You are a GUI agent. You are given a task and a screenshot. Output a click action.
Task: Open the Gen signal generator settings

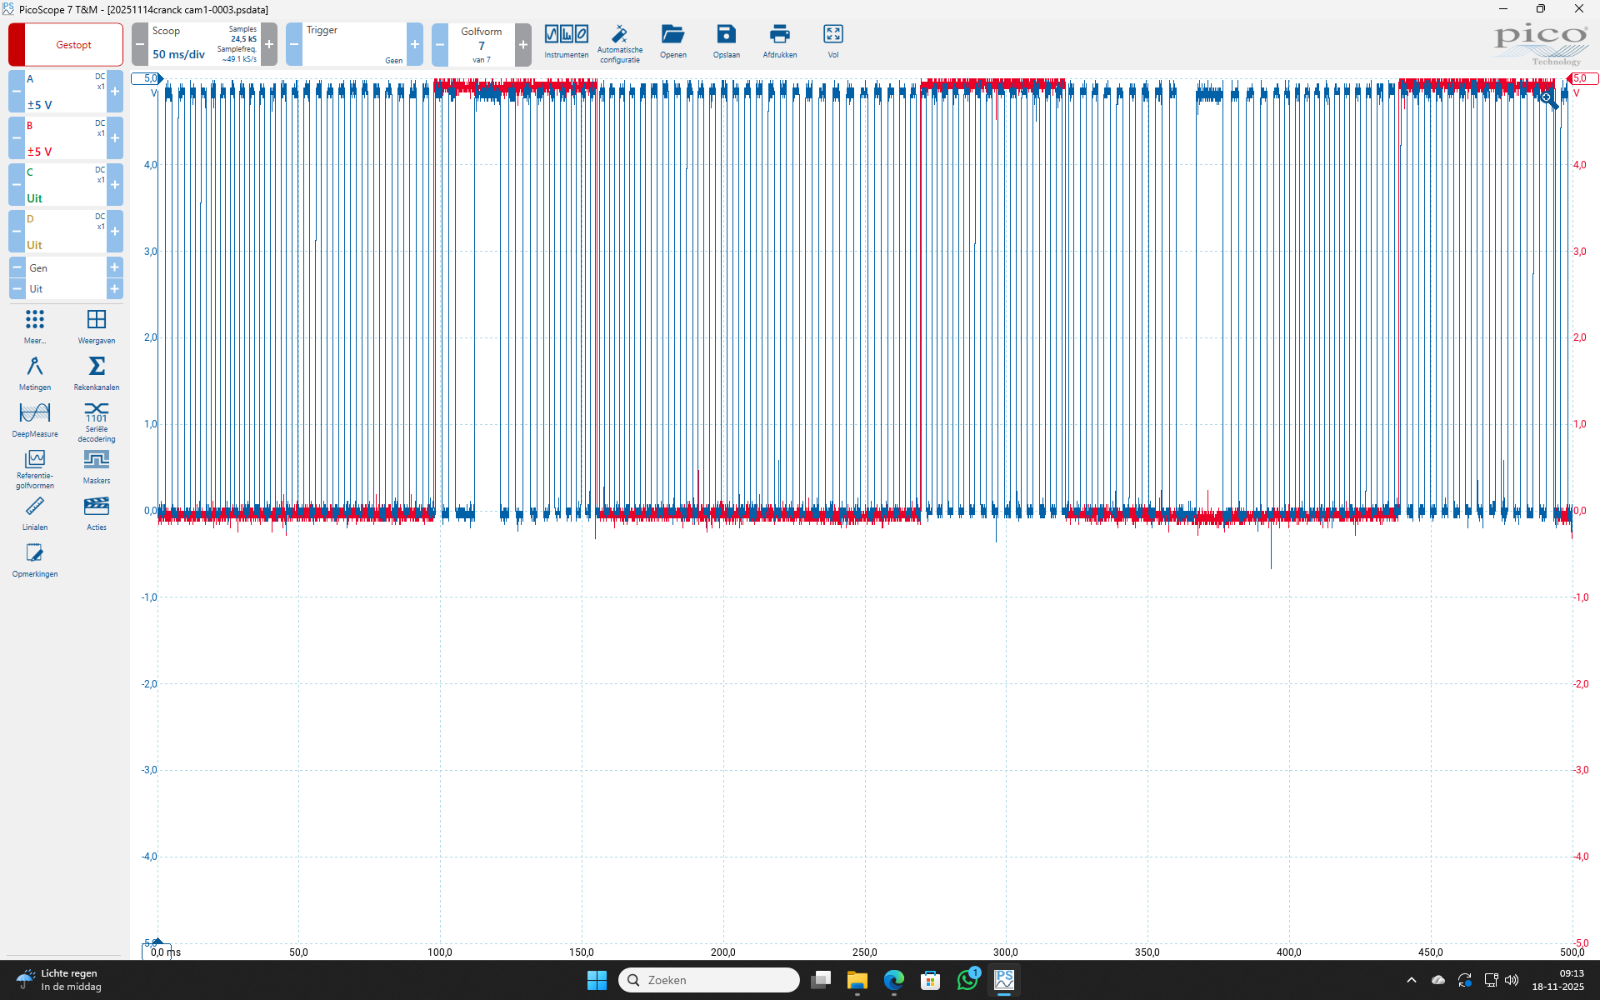pyautogui.click(x=66, y=268)
